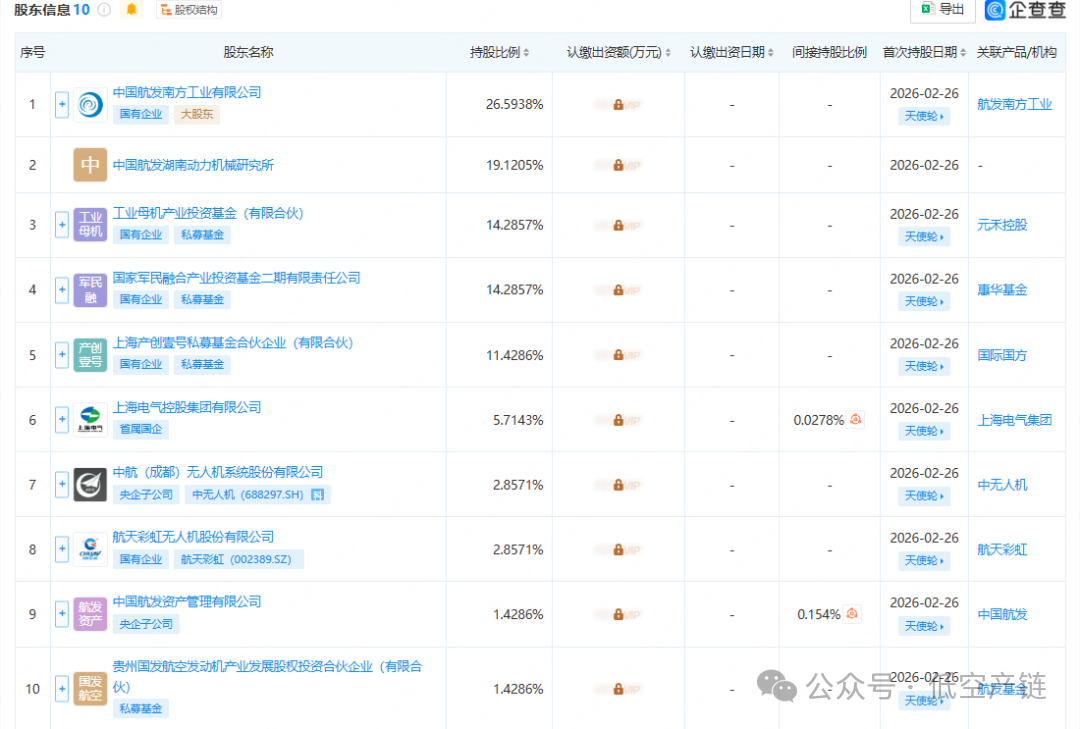The image size is (1080, 729).
Task: Open the 上海电气集团 link in related column
Action: [1015, 419]
